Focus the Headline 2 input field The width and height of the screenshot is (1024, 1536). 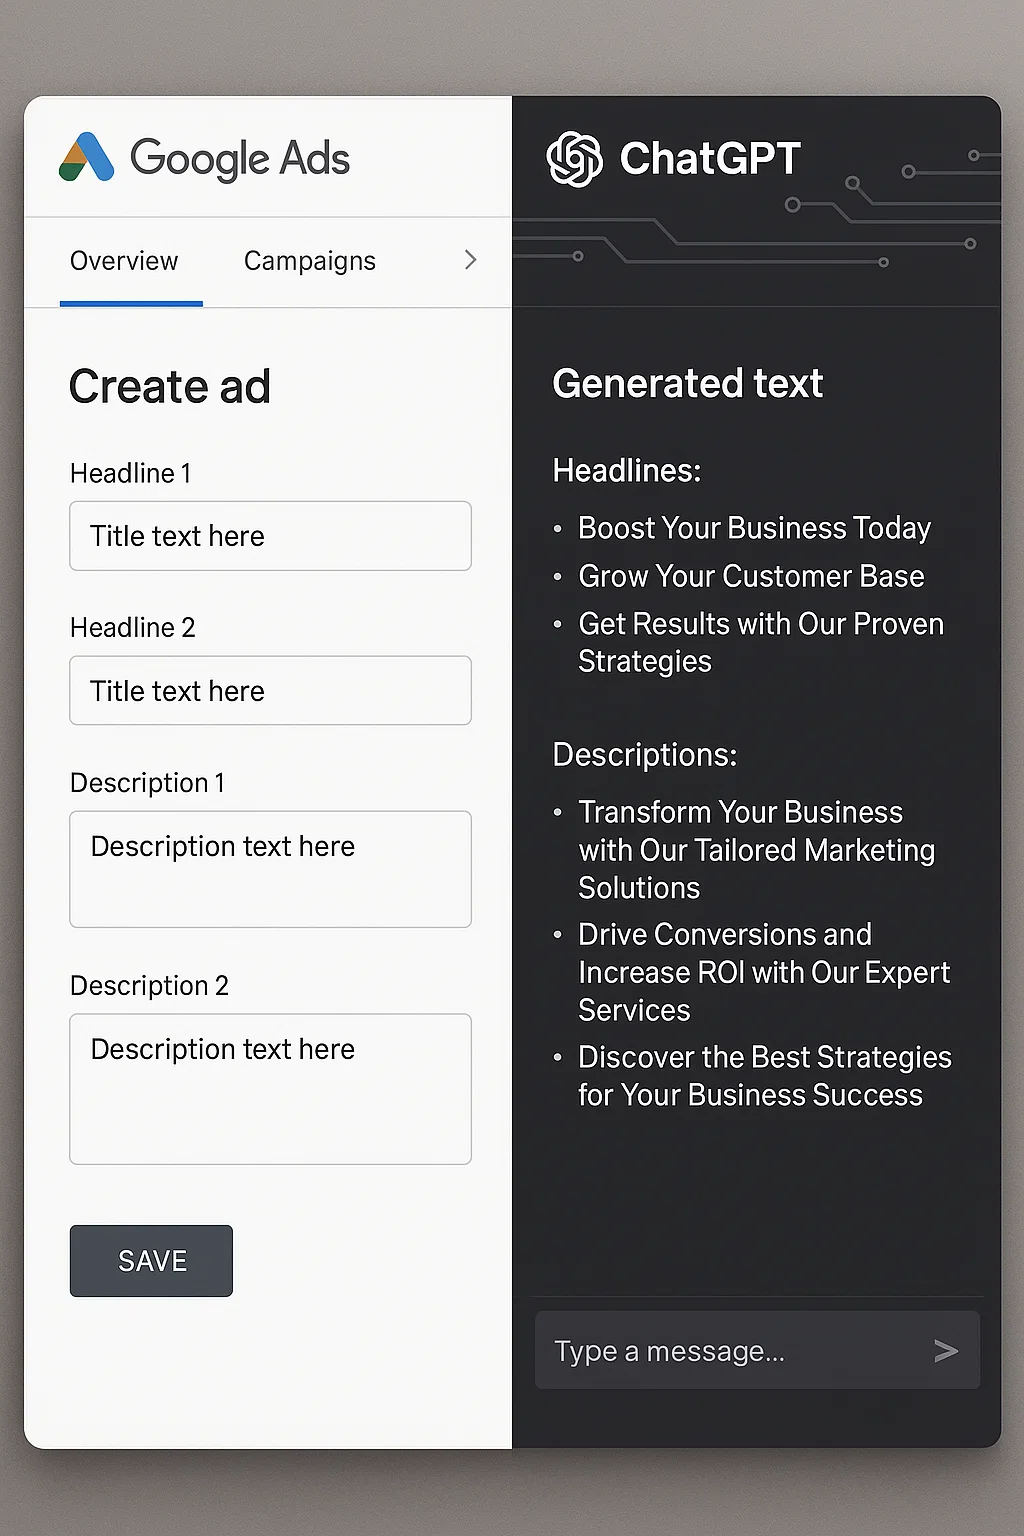[x=270, y=690]
